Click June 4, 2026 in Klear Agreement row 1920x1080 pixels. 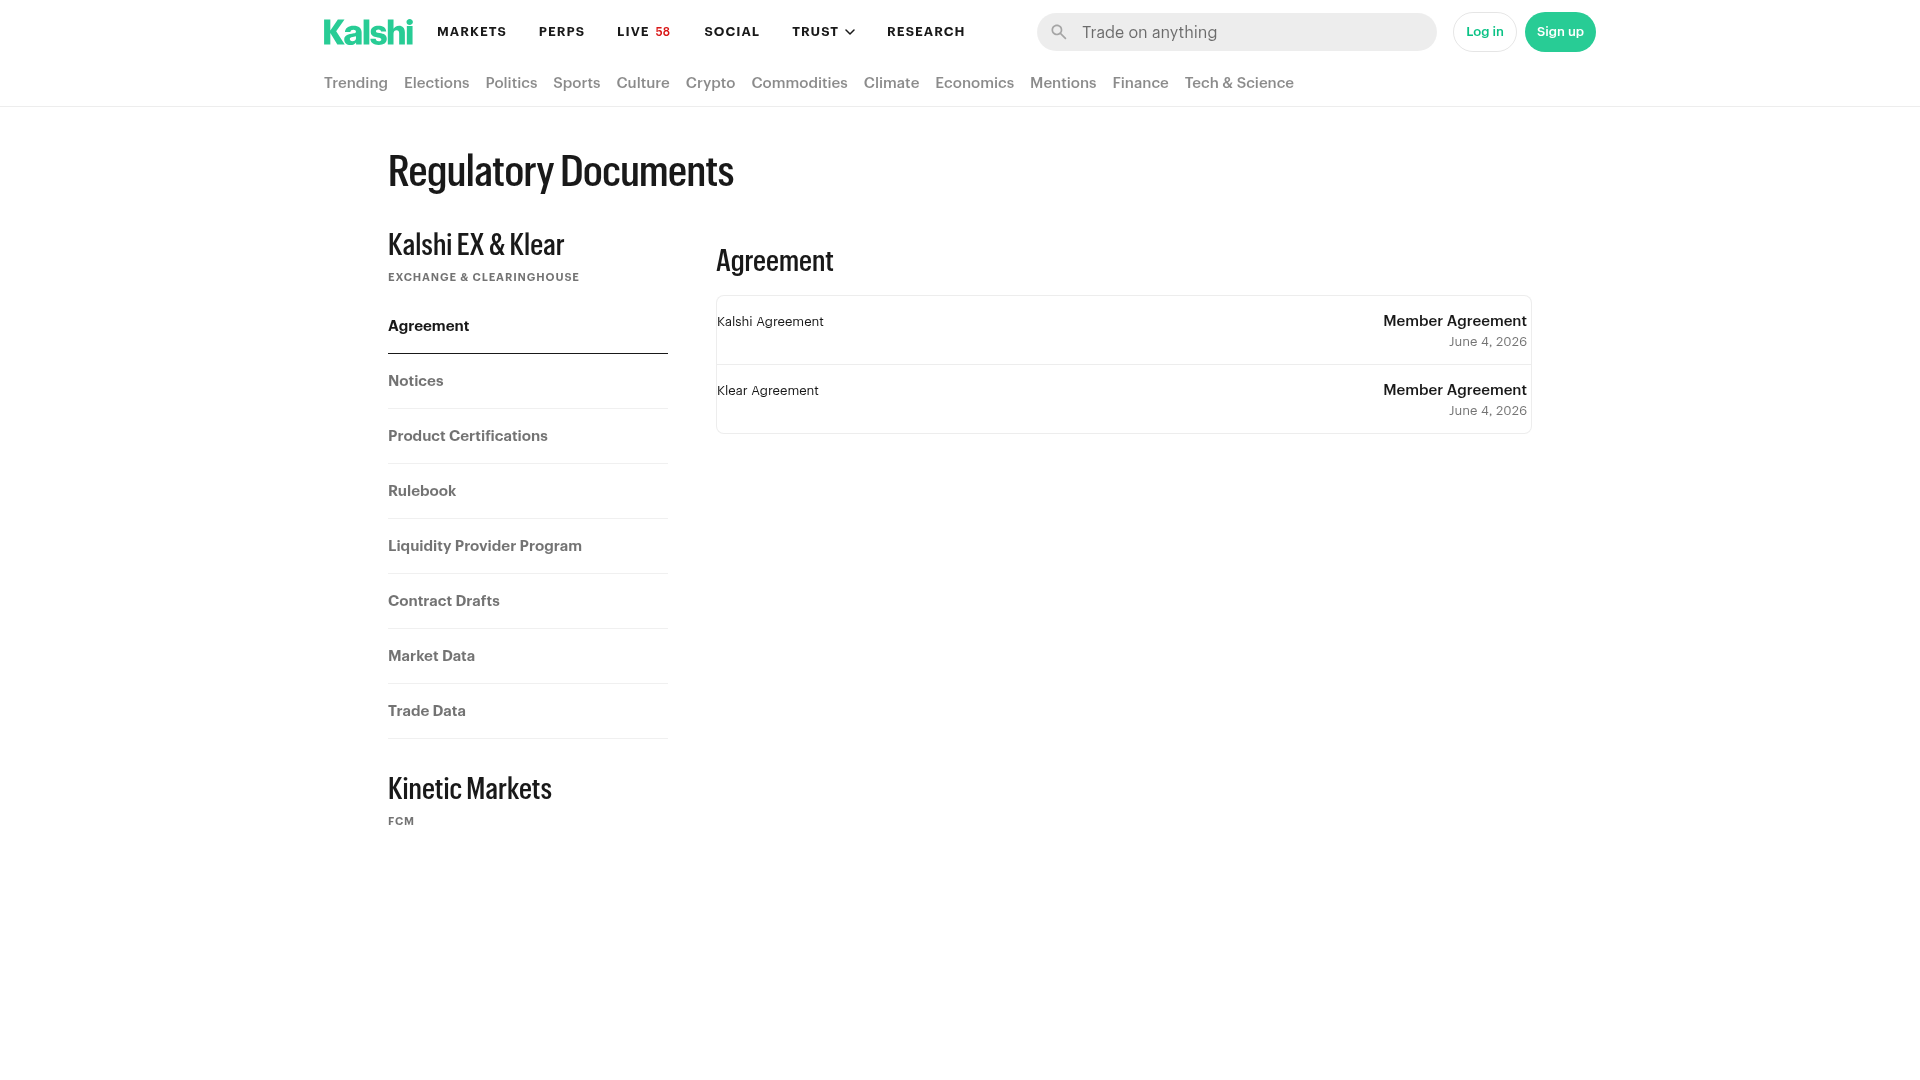tap(1488, 411)
